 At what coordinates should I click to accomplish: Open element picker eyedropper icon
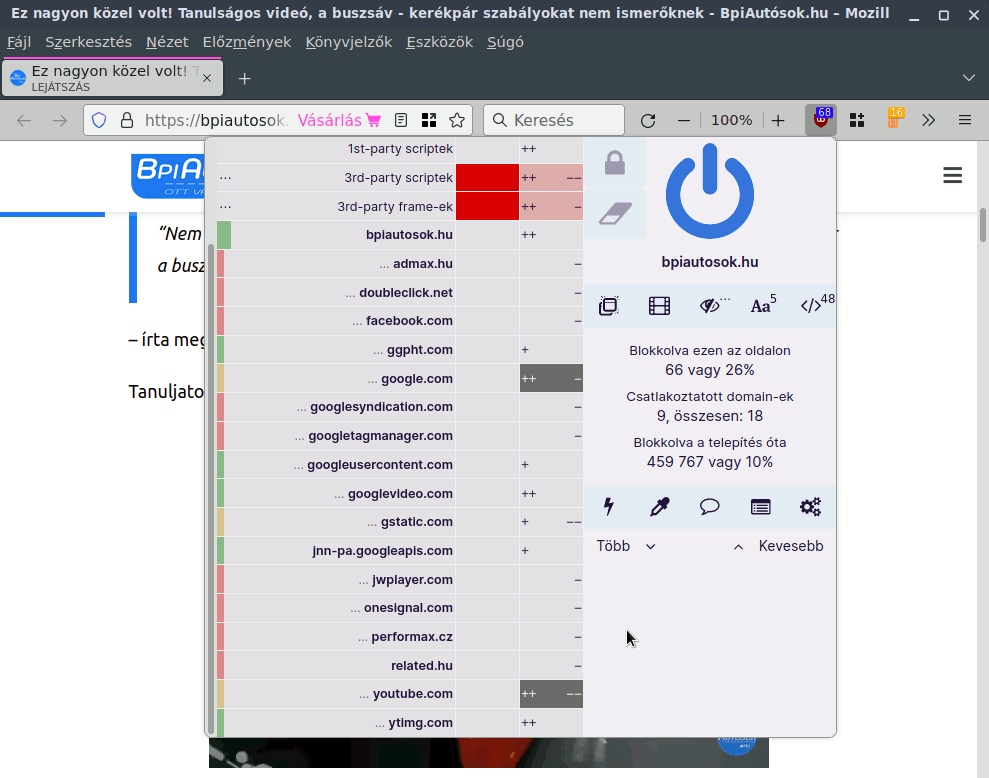point(659,507)
